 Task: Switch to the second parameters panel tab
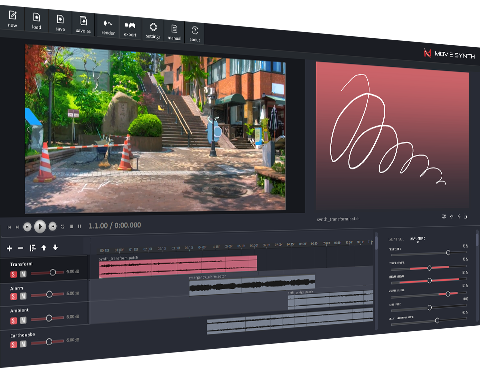point(418,239)
